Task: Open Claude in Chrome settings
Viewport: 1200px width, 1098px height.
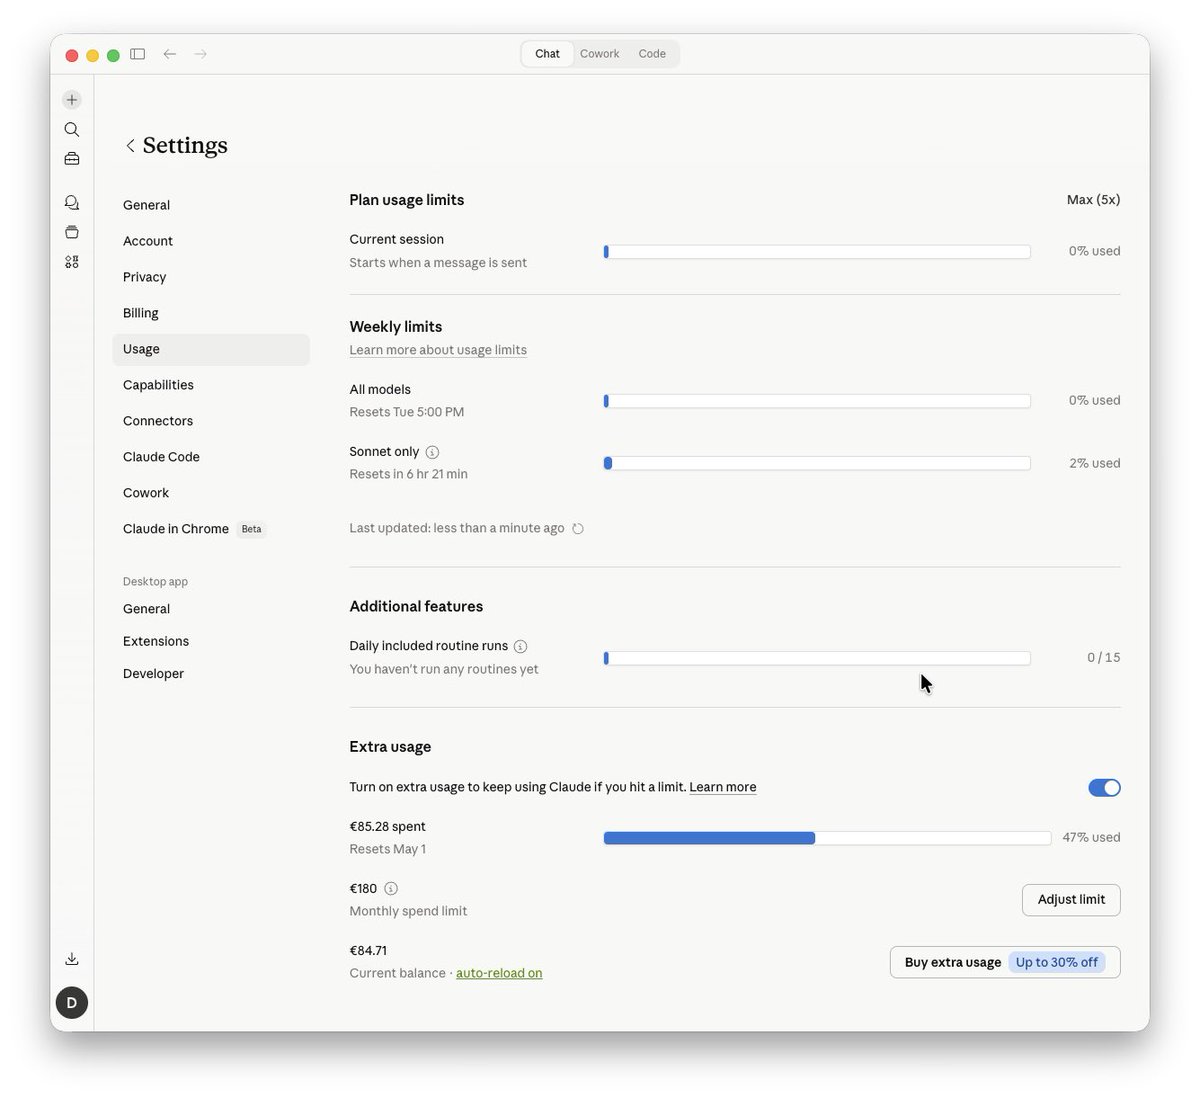Action: [x=211, y=529]
